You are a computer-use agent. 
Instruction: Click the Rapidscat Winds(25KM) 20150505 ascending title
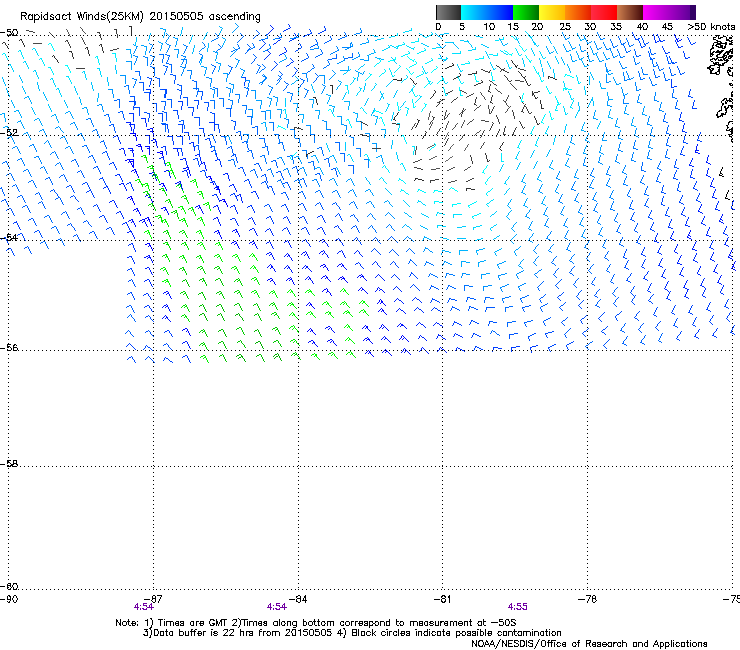tap(140, 17)
